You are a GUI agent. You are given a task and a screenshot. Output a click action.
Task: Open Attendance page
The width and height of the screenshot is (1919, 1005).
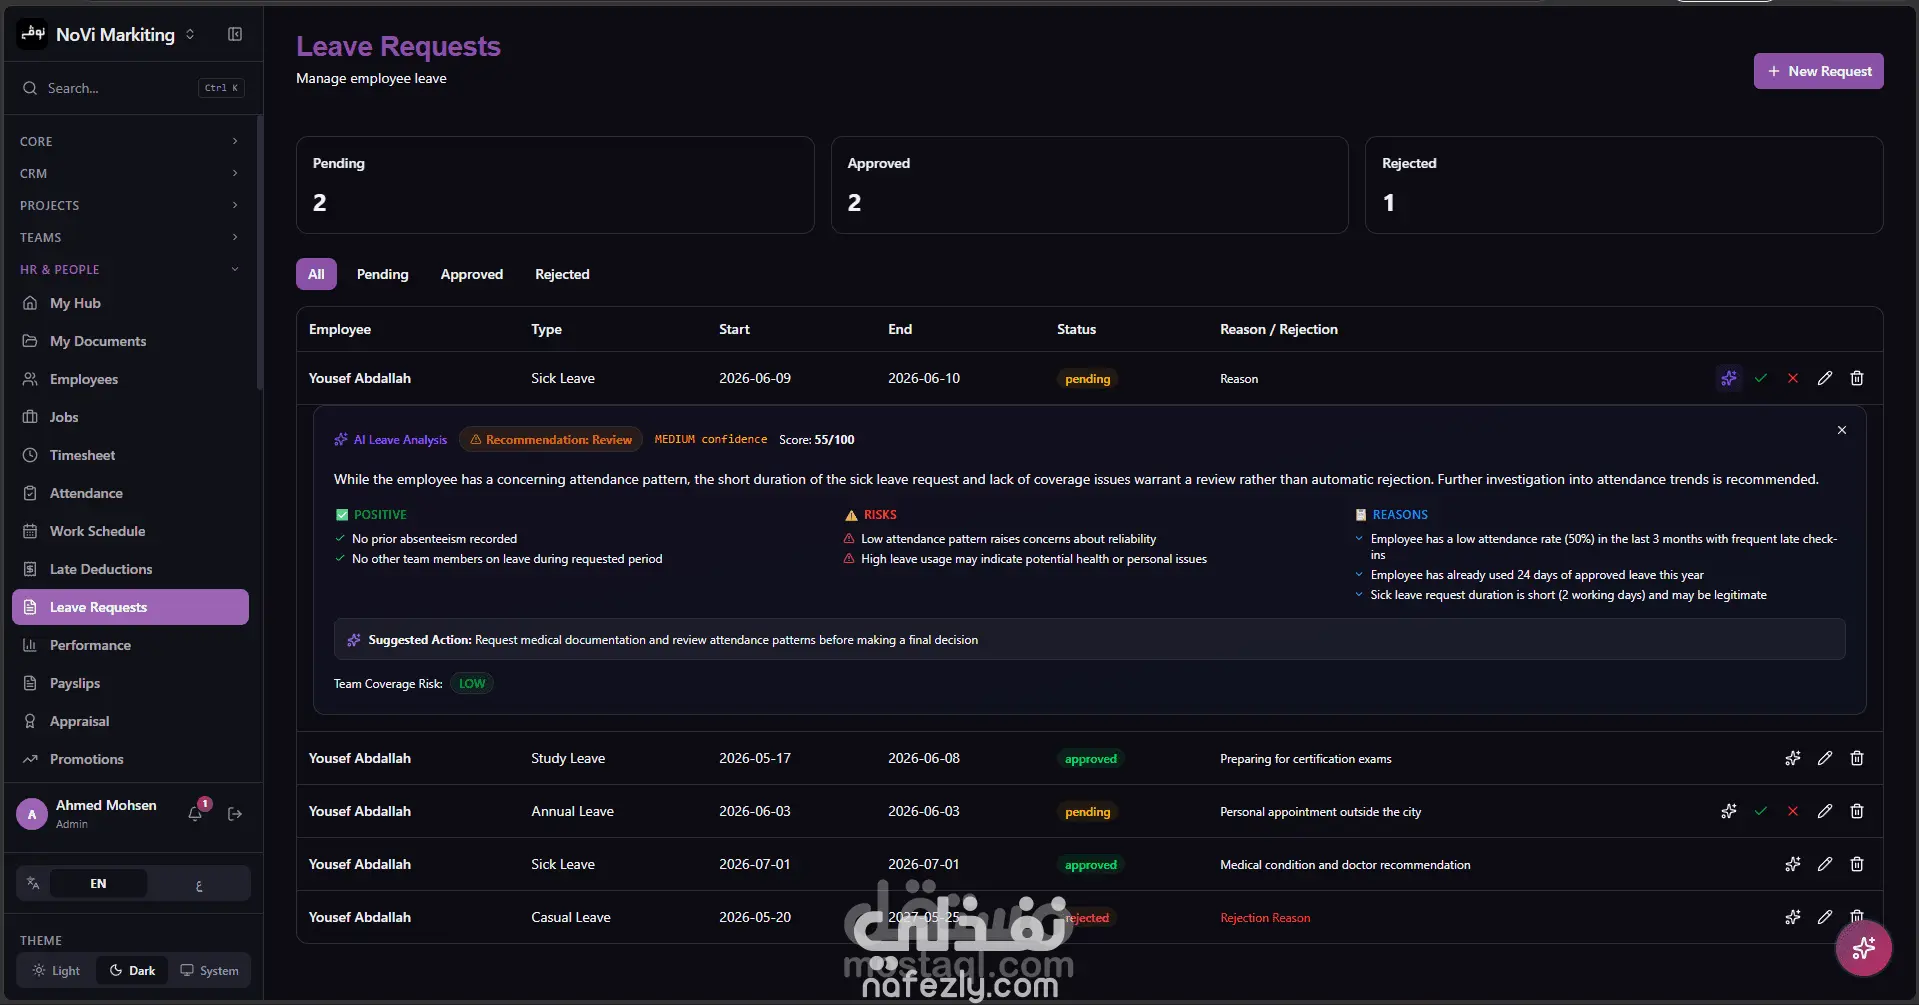coord(130,493)
